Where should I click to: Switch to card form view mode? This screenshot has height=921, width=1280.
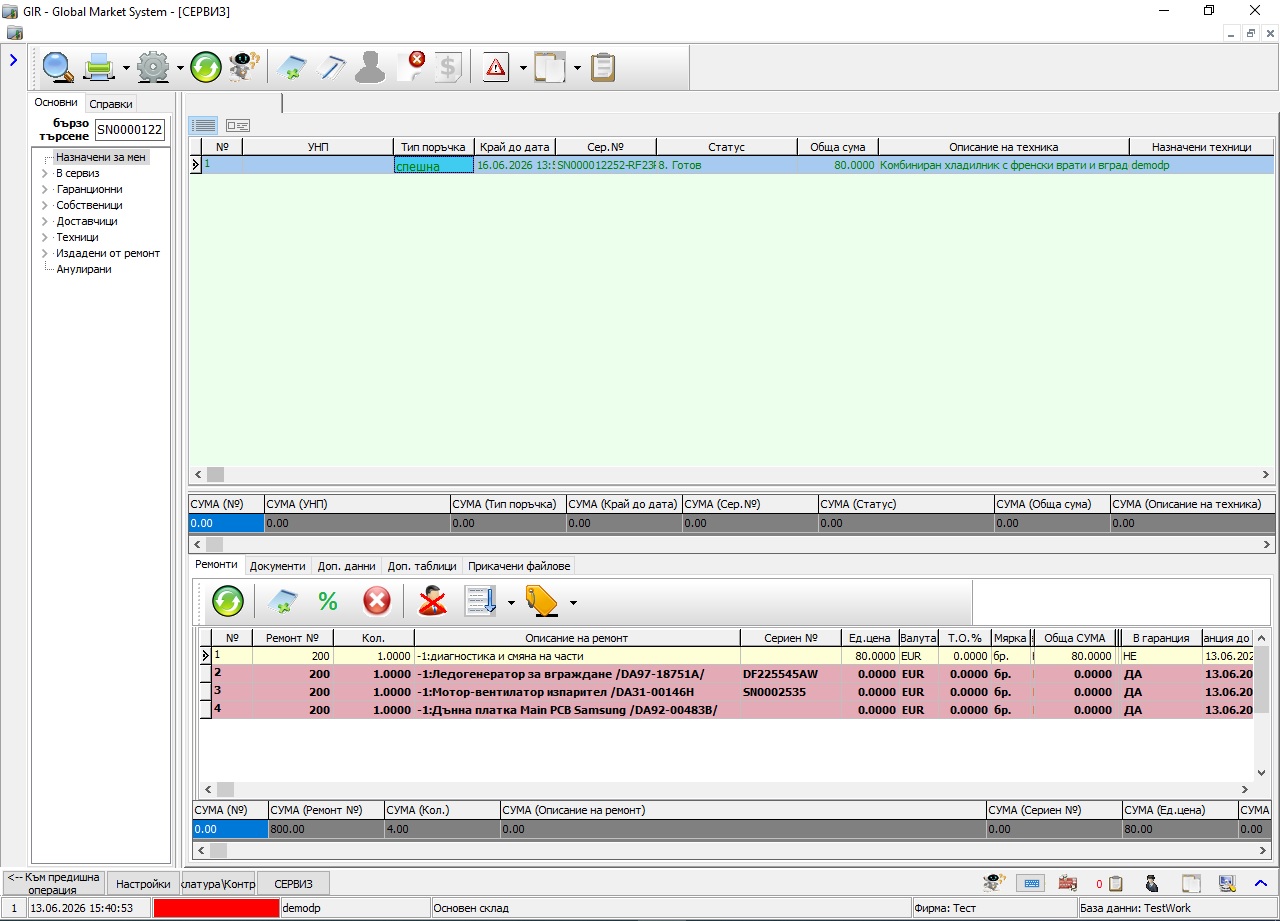tap(237, 125)
